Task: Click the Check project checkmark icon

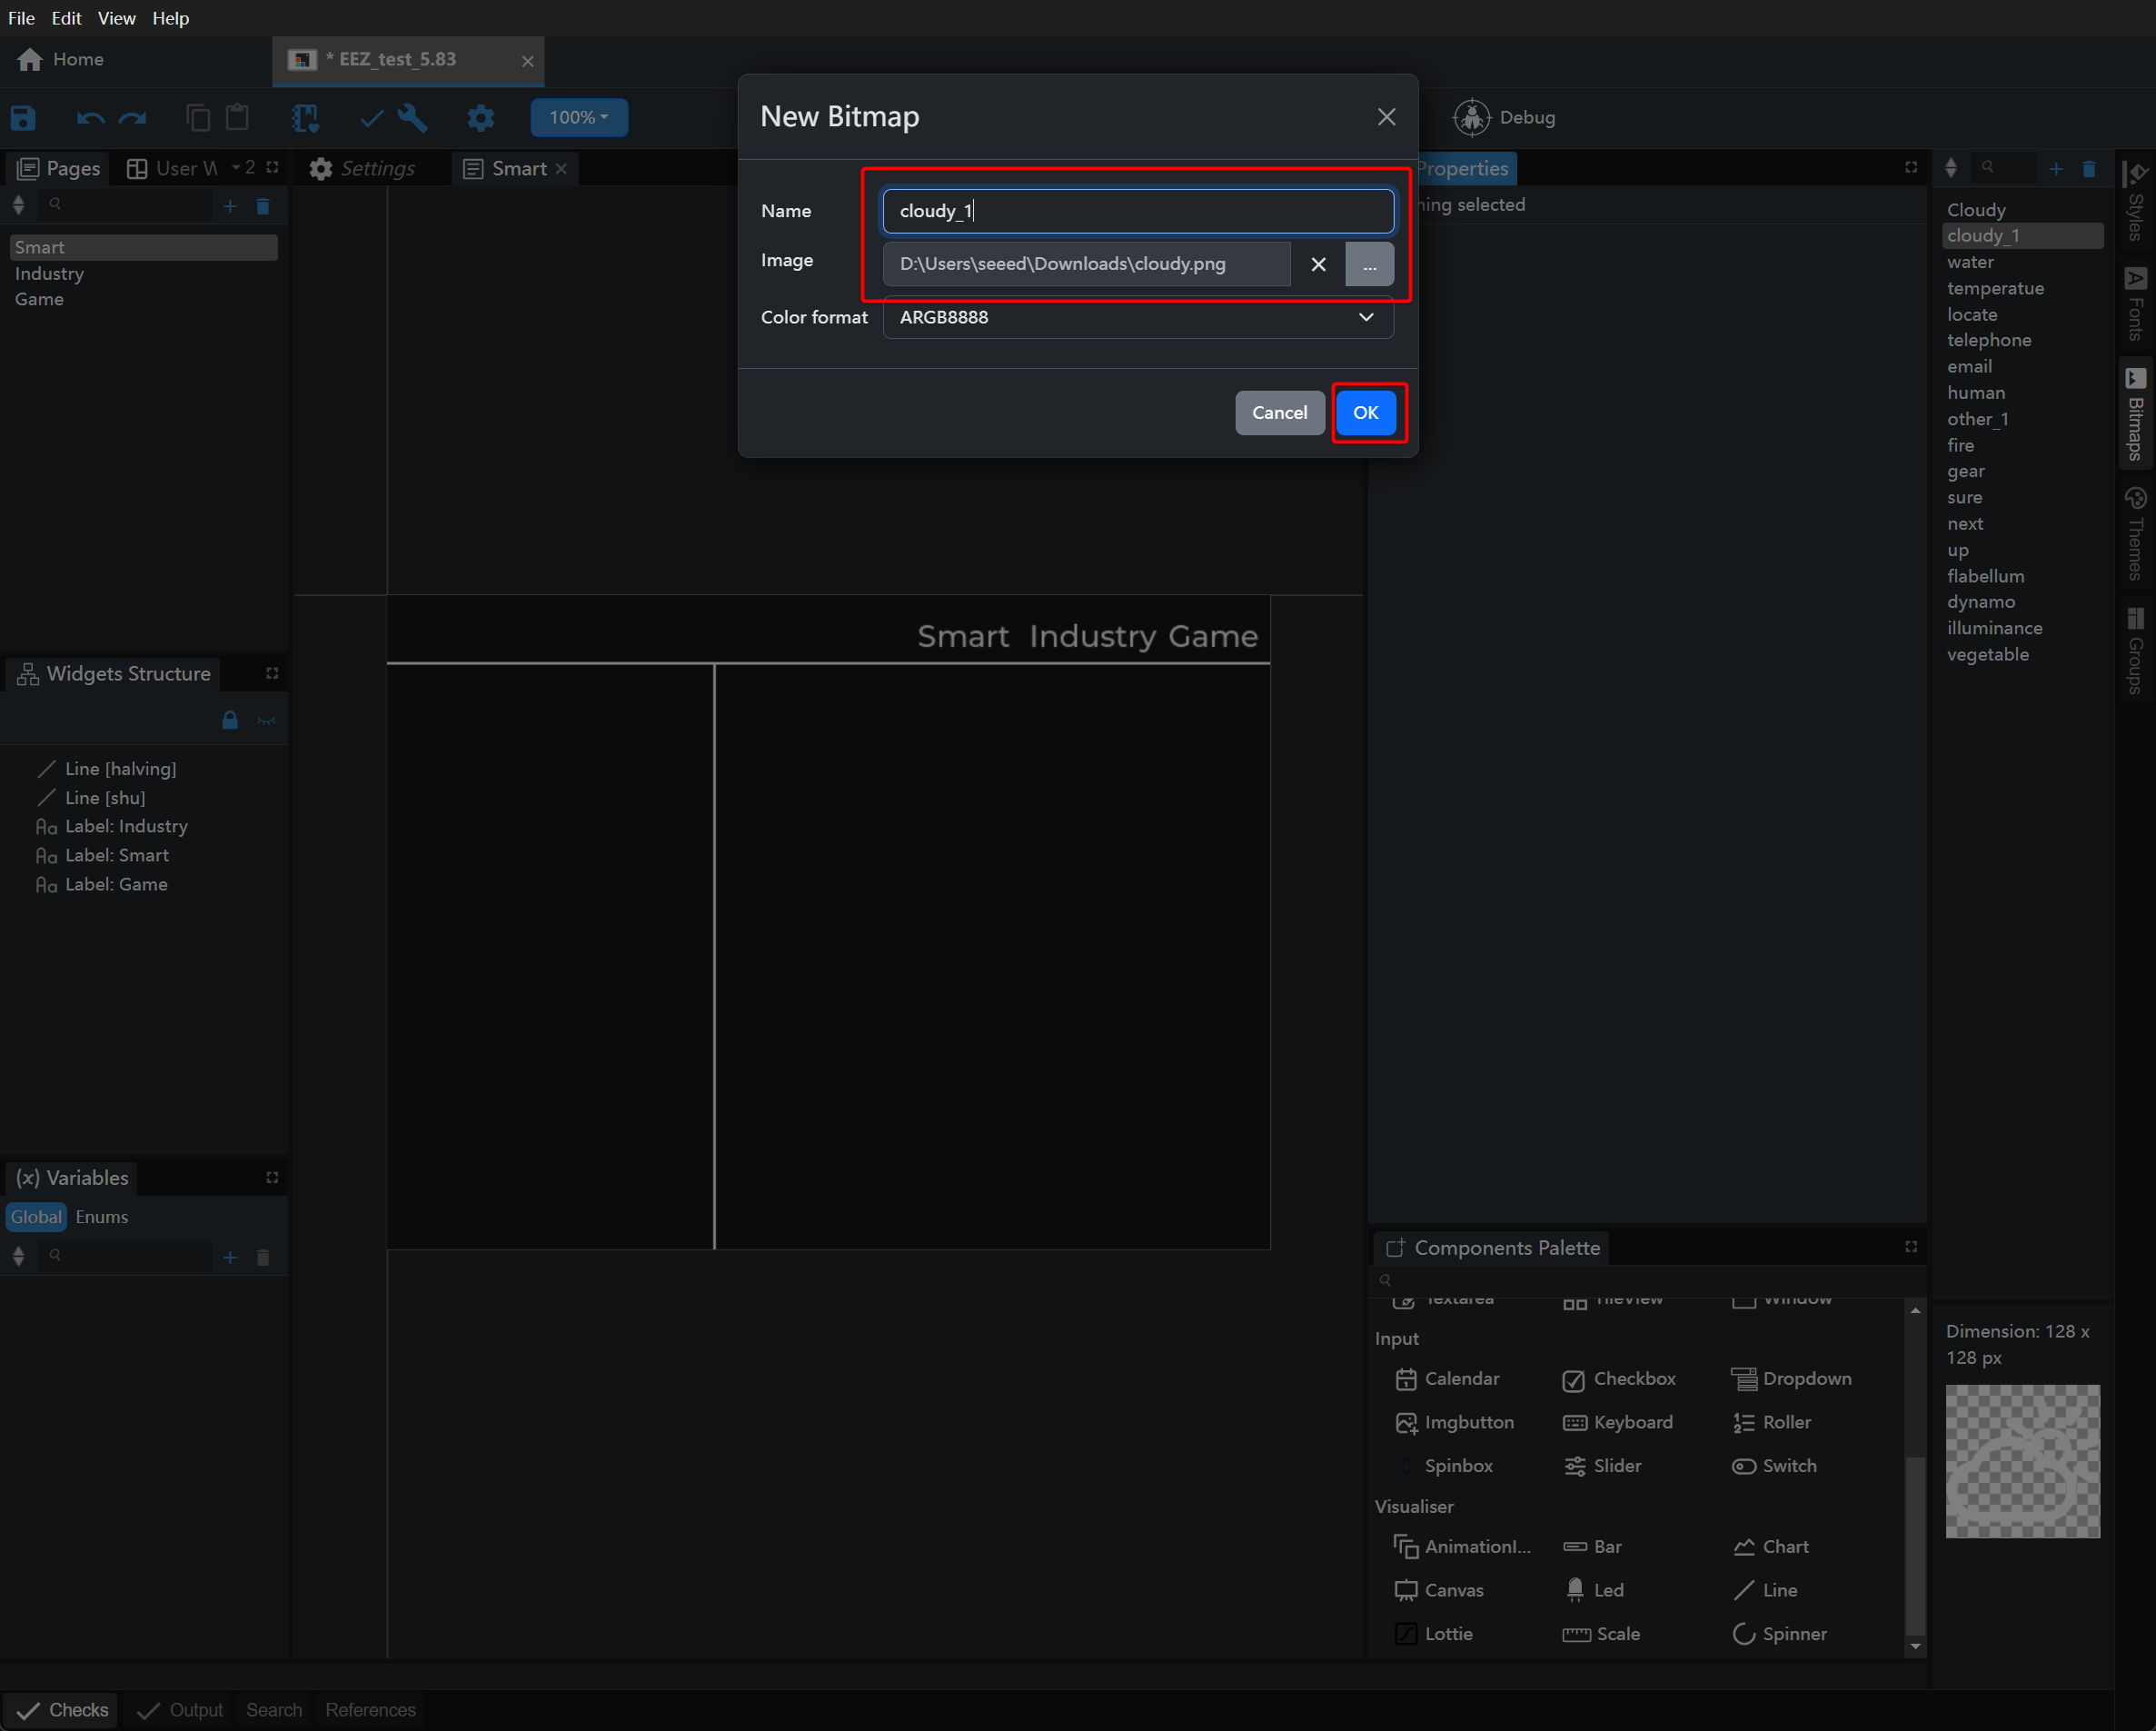Action: 371,118
